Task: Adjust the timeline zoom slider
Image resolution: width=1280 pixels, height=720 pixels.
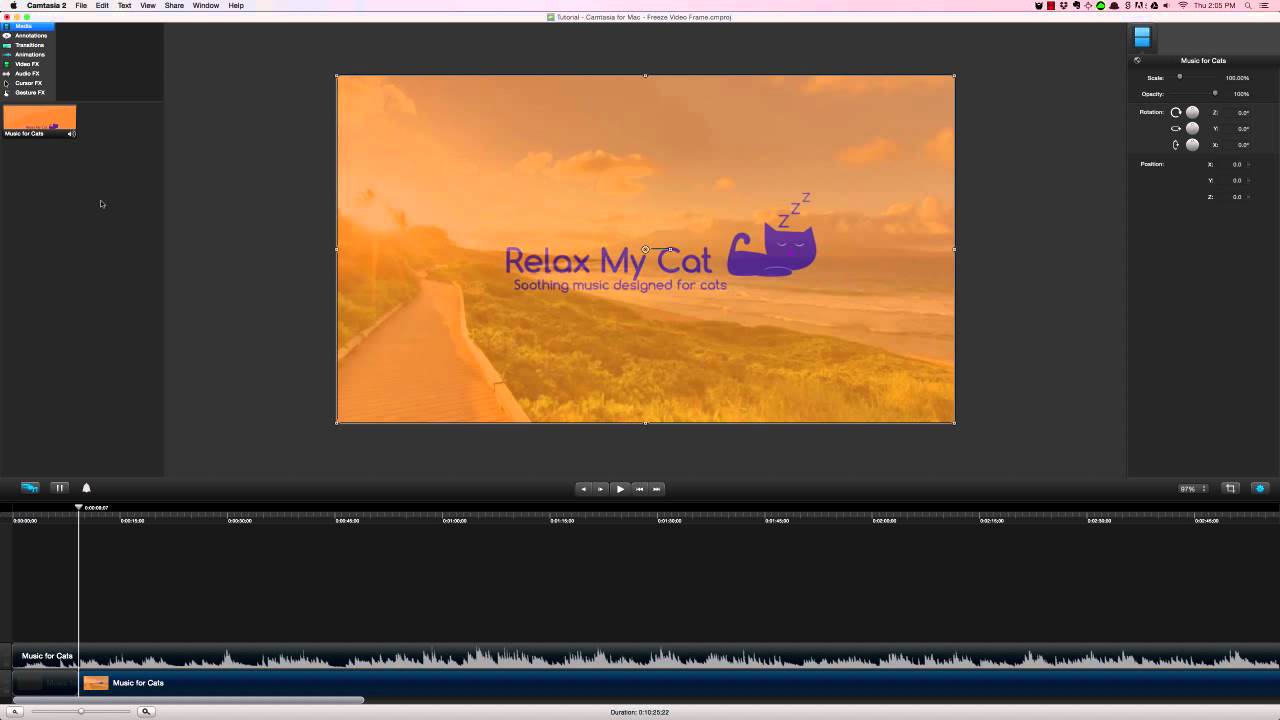Action: [x=81, y=712]
